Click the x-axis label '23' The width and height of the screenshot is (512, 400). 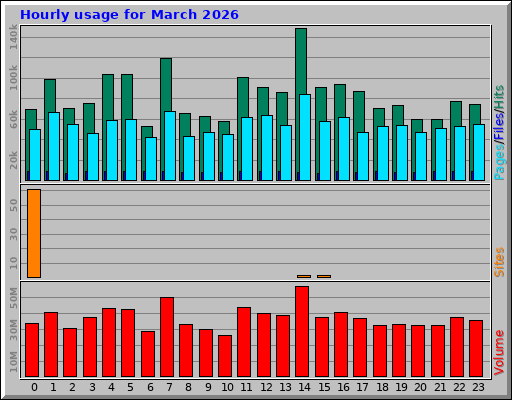point(478,387)
